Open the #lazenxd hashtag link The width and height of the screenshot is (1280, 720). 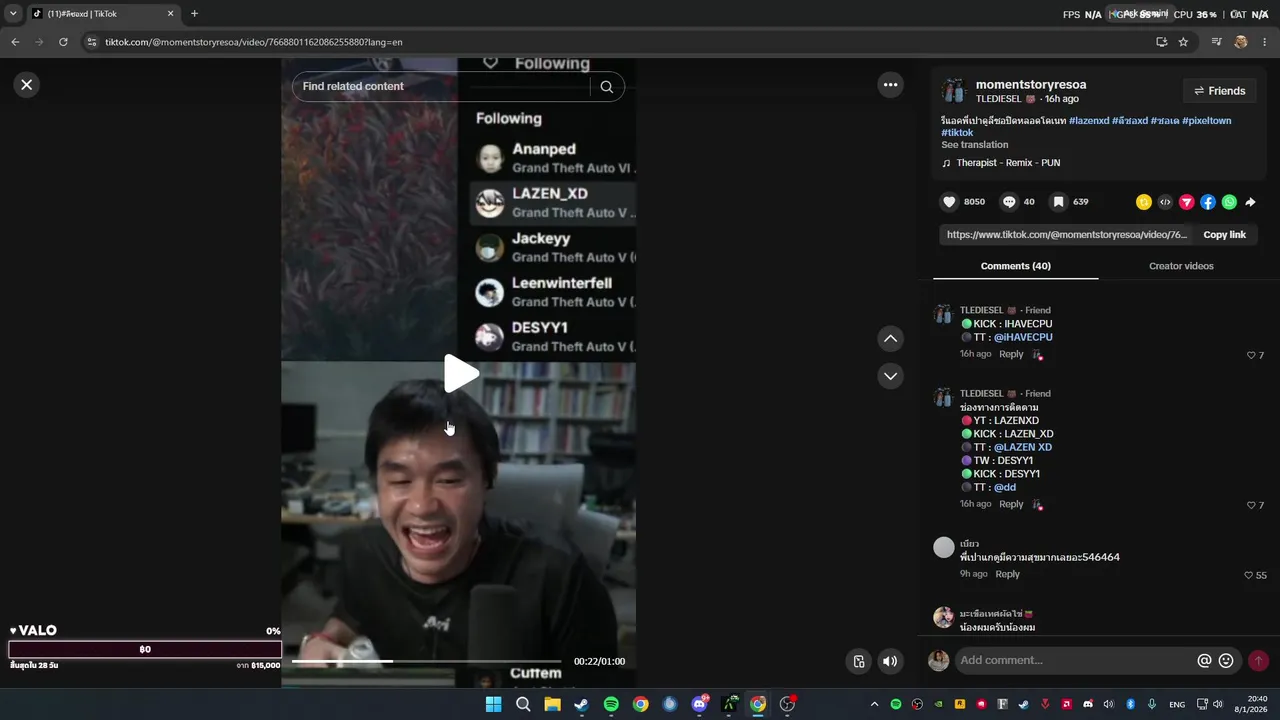pos(1089,121)
